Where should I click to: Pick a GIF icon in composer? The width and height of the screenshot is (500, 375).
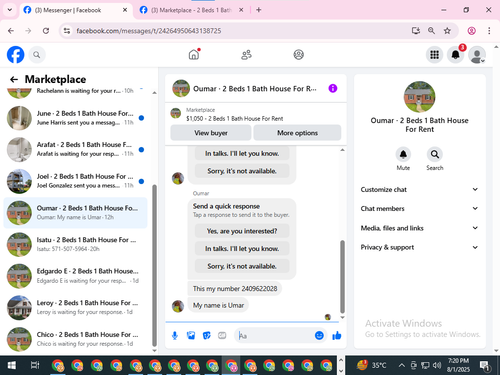point(222,335)
